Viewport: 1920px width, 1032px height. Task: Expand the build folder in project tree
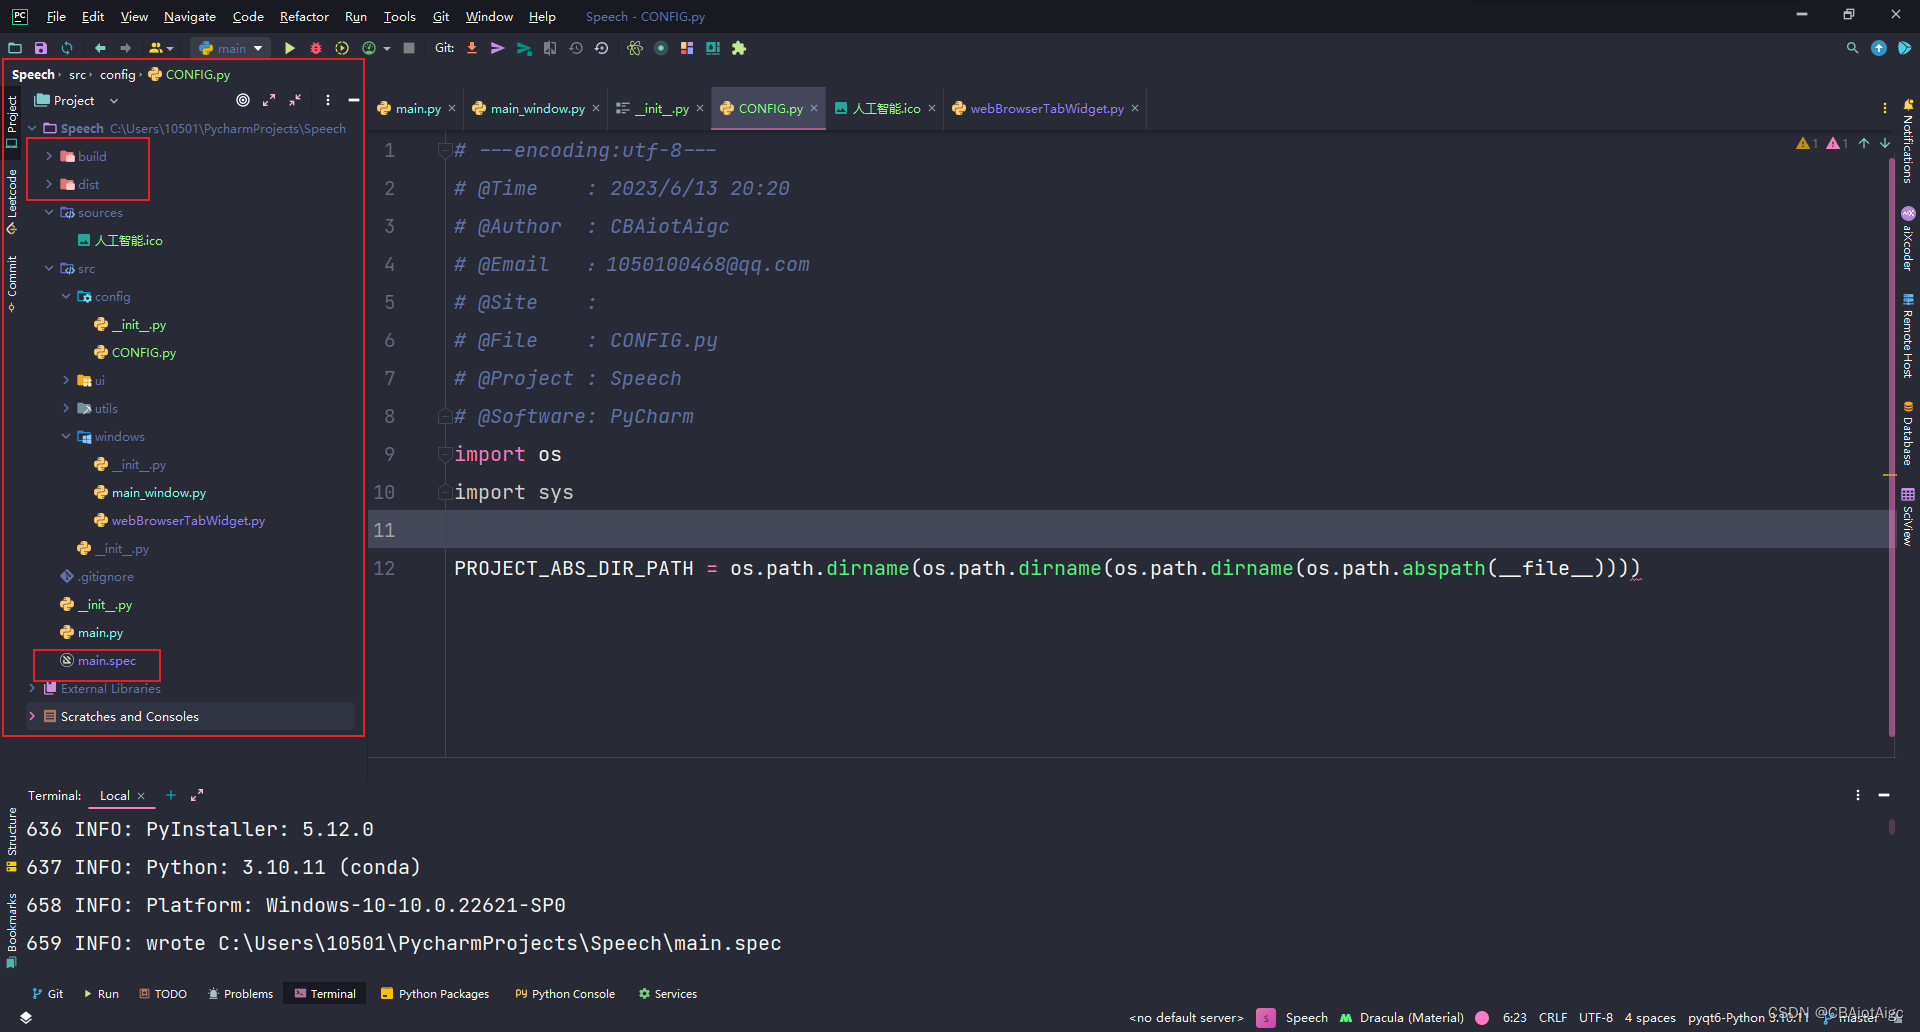[49, 156]
